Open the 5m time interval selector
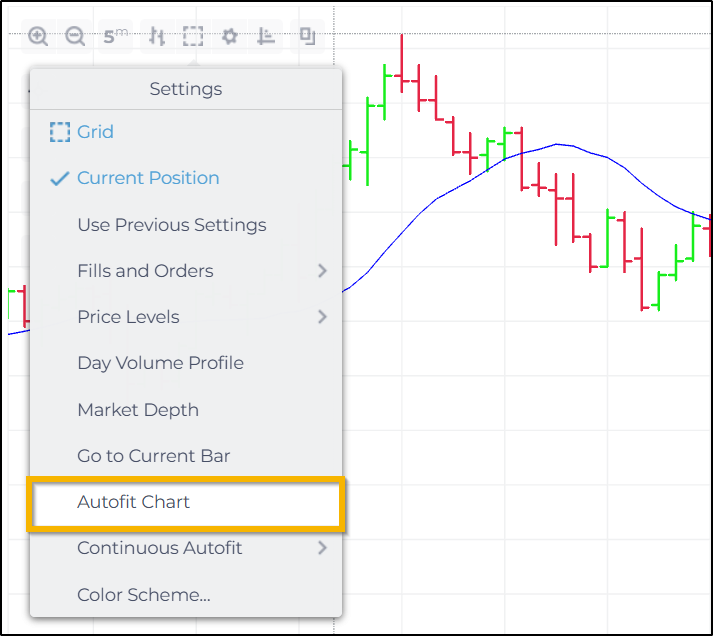The height and width of the screenshot is (636, 713). 115,36
